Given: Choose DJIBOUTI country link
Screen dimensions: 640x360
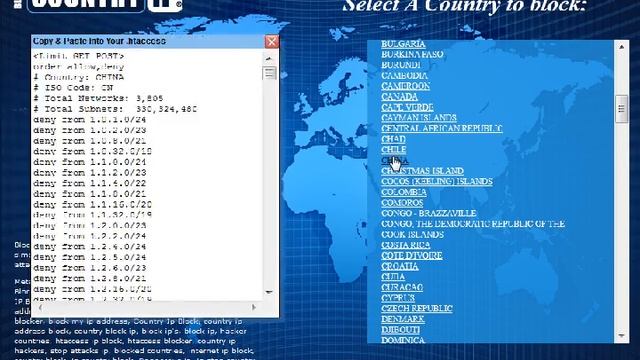Looking at the screenshot, I should [x=400, y=330].
